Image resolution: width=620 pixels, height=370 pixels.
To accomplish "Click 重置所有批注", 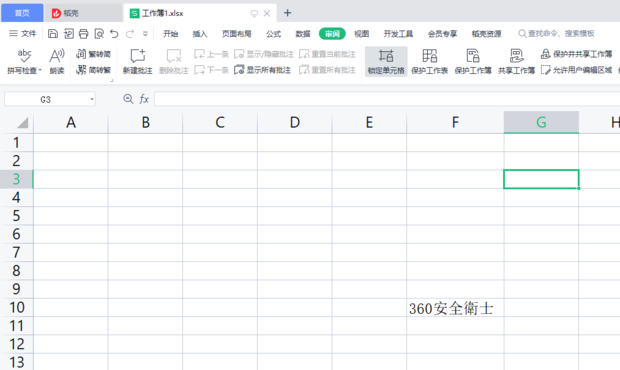I will (x=327, y=70).
